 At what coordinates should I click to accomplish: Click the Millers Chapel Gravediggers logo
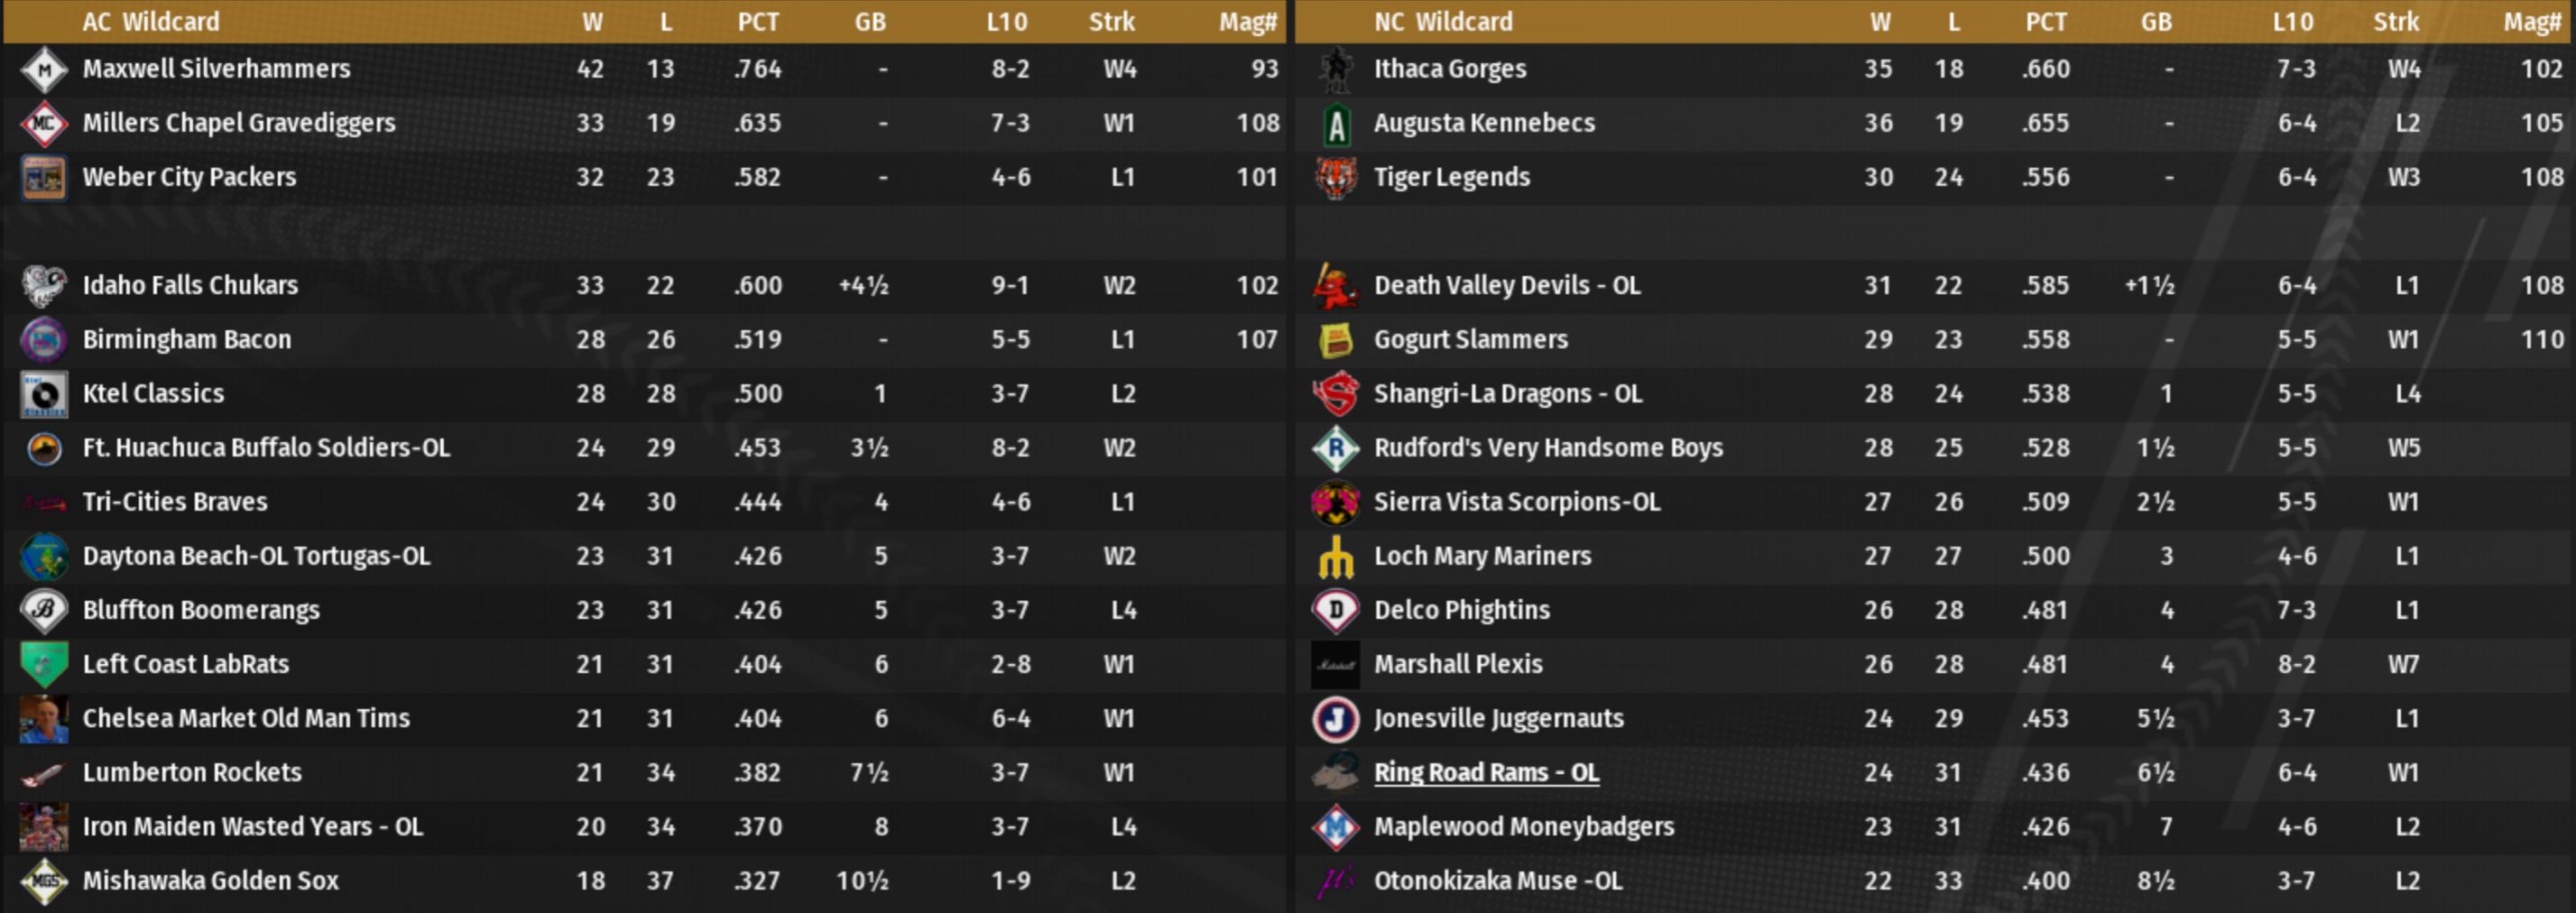coord(44,123)
